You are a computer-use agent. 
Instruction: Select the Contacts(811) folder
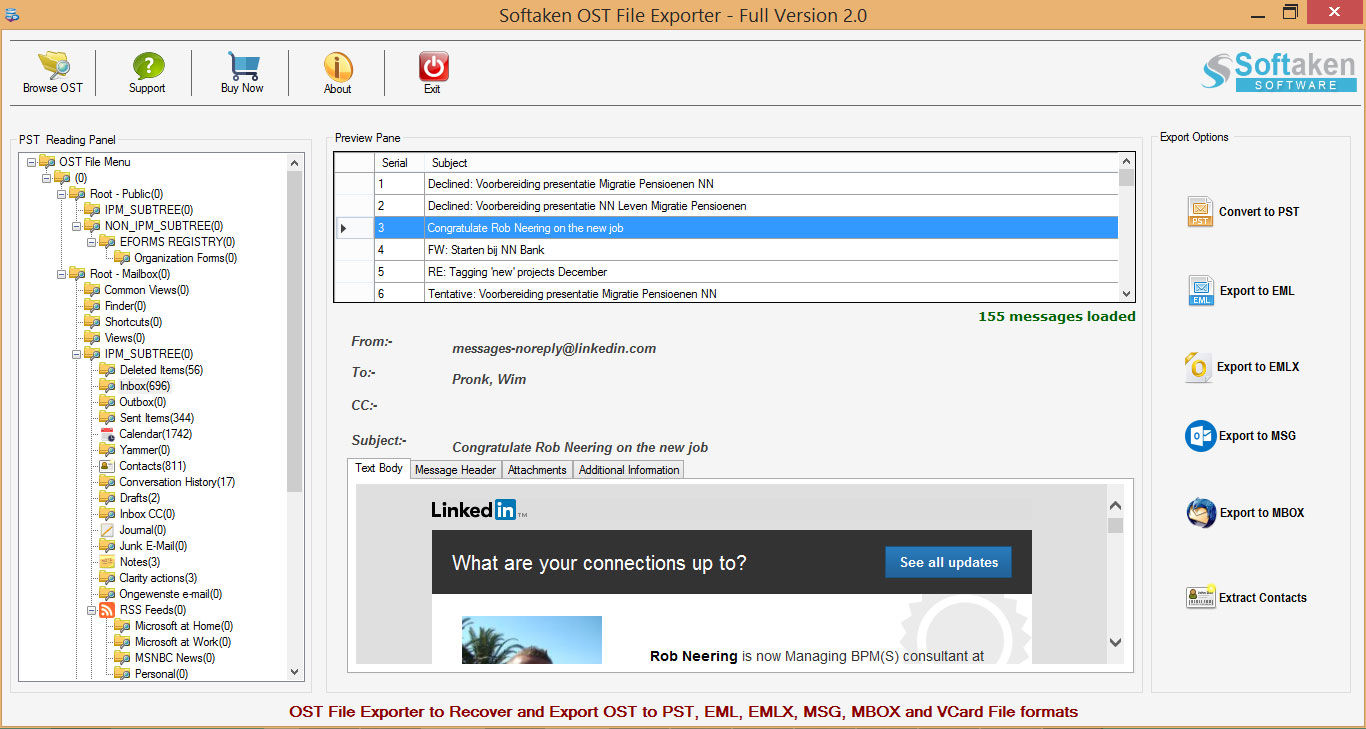[152, 466]
